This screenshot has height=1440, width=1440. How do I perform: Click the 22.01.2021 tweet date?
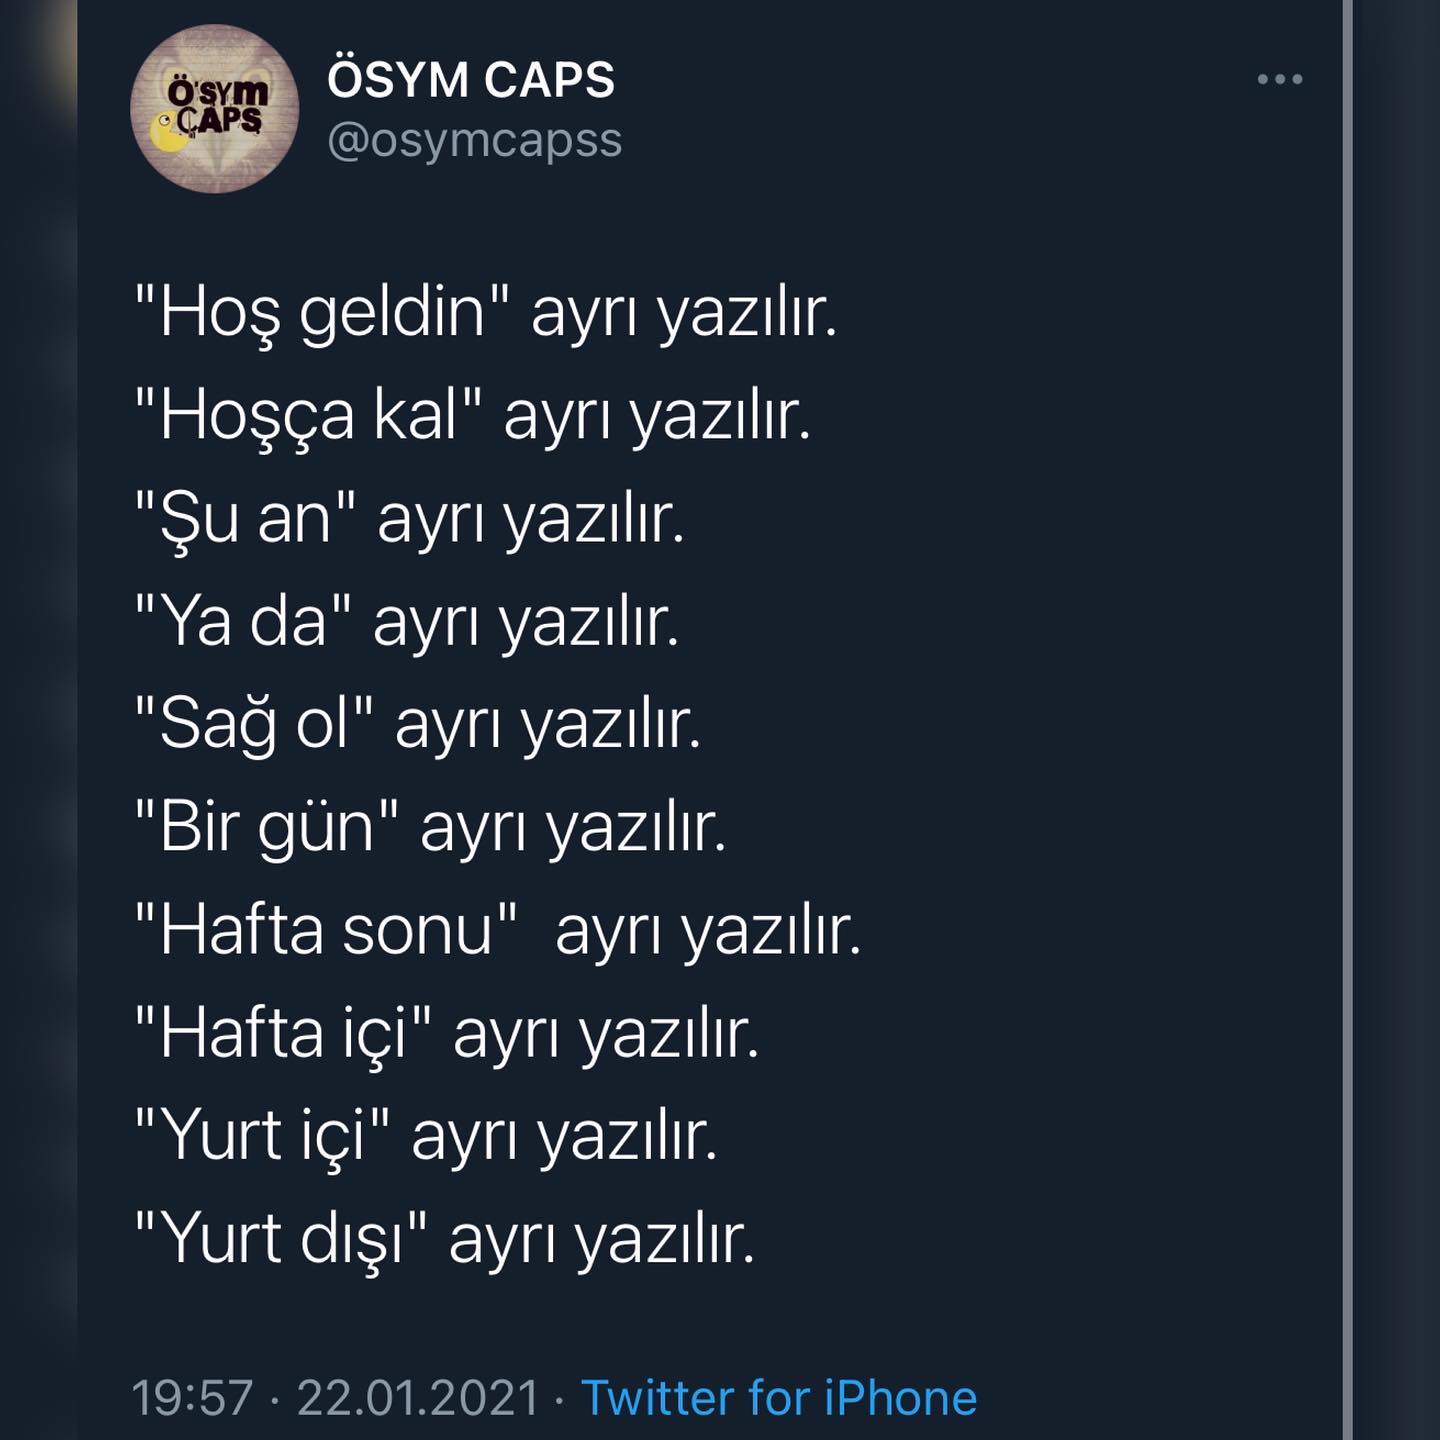[418, 1397]
